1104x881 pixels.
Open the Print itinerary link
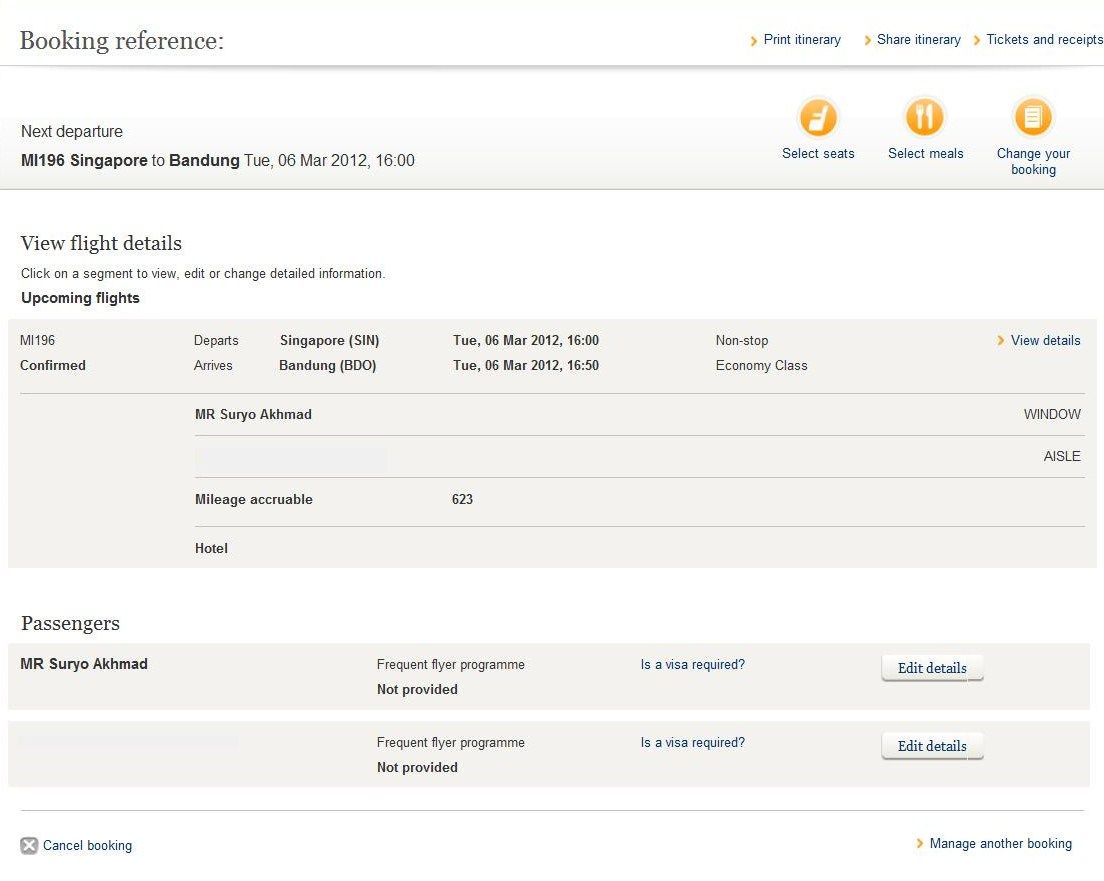801,40
